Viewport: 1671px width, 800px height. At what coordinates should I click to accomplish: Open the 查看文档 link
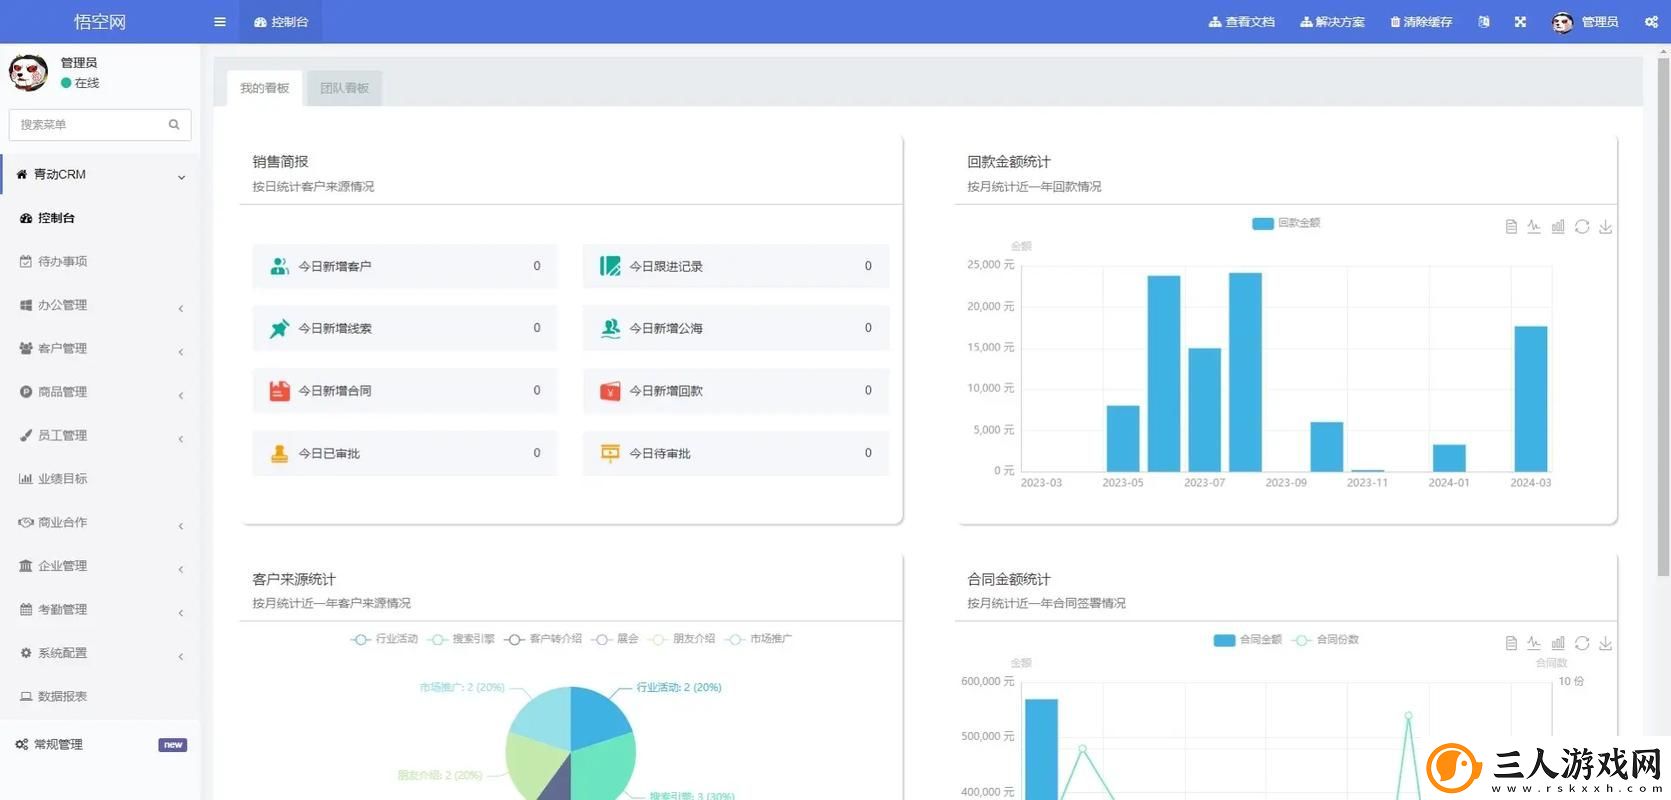pyautogui.click(x=1242, y=22)
